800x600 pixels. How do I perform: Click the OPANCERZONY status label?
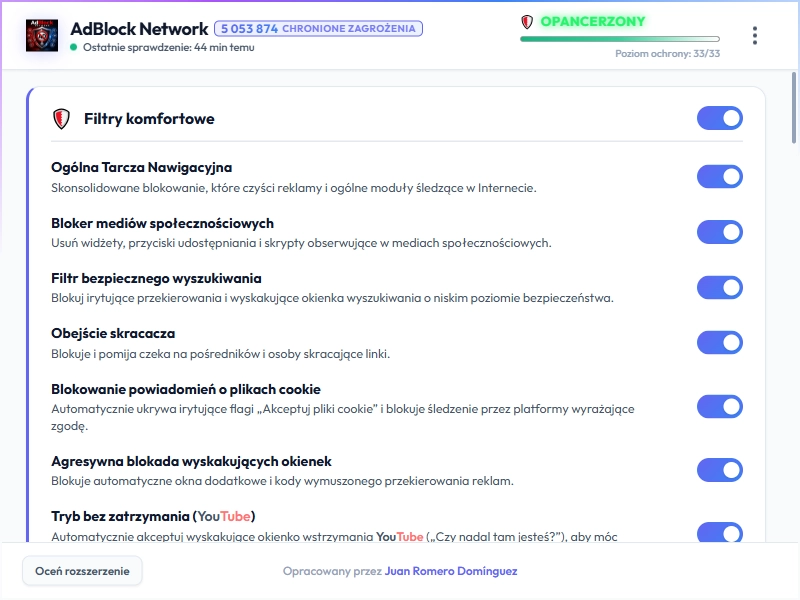point(593,21)
